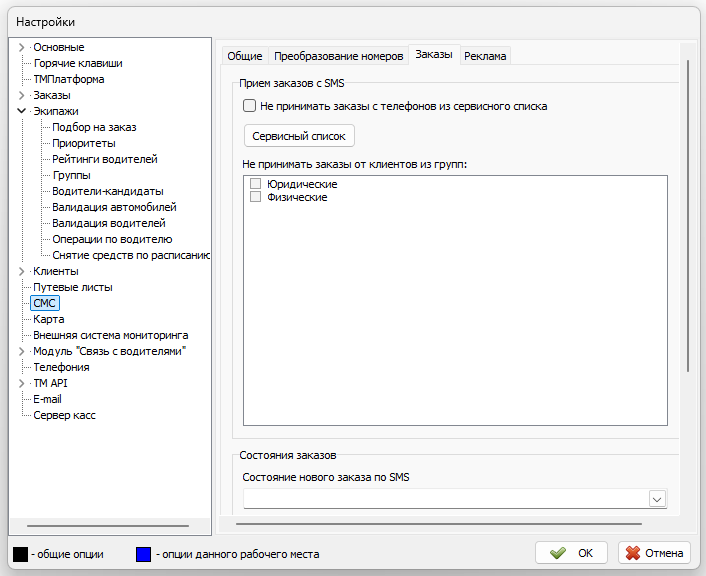Select Валидация автомобилей item
The image size is (706, 576).
114,207
